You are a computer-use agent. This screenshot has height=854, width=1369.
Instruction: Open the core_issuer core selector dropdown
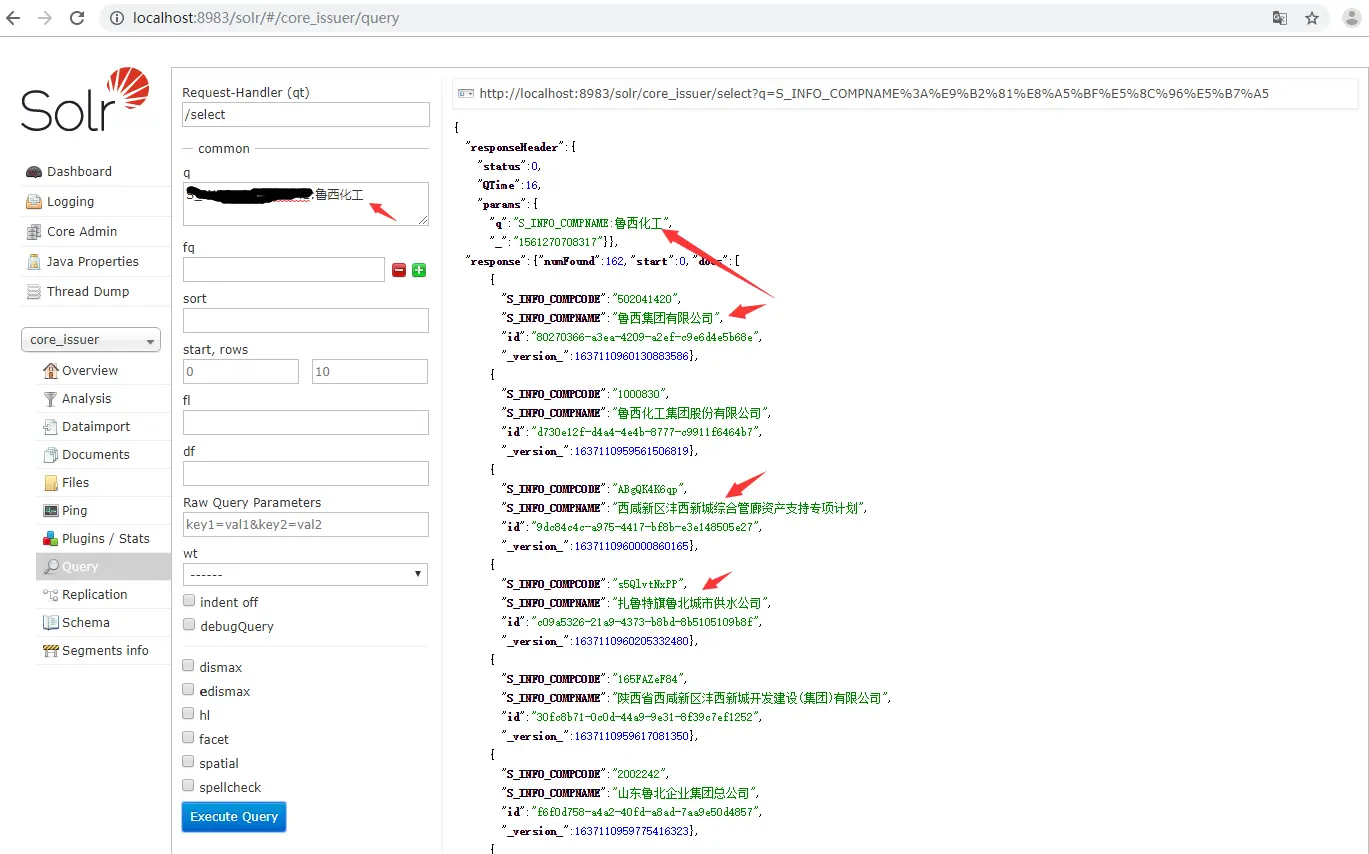pyautogui.click(x=91, y=340)
